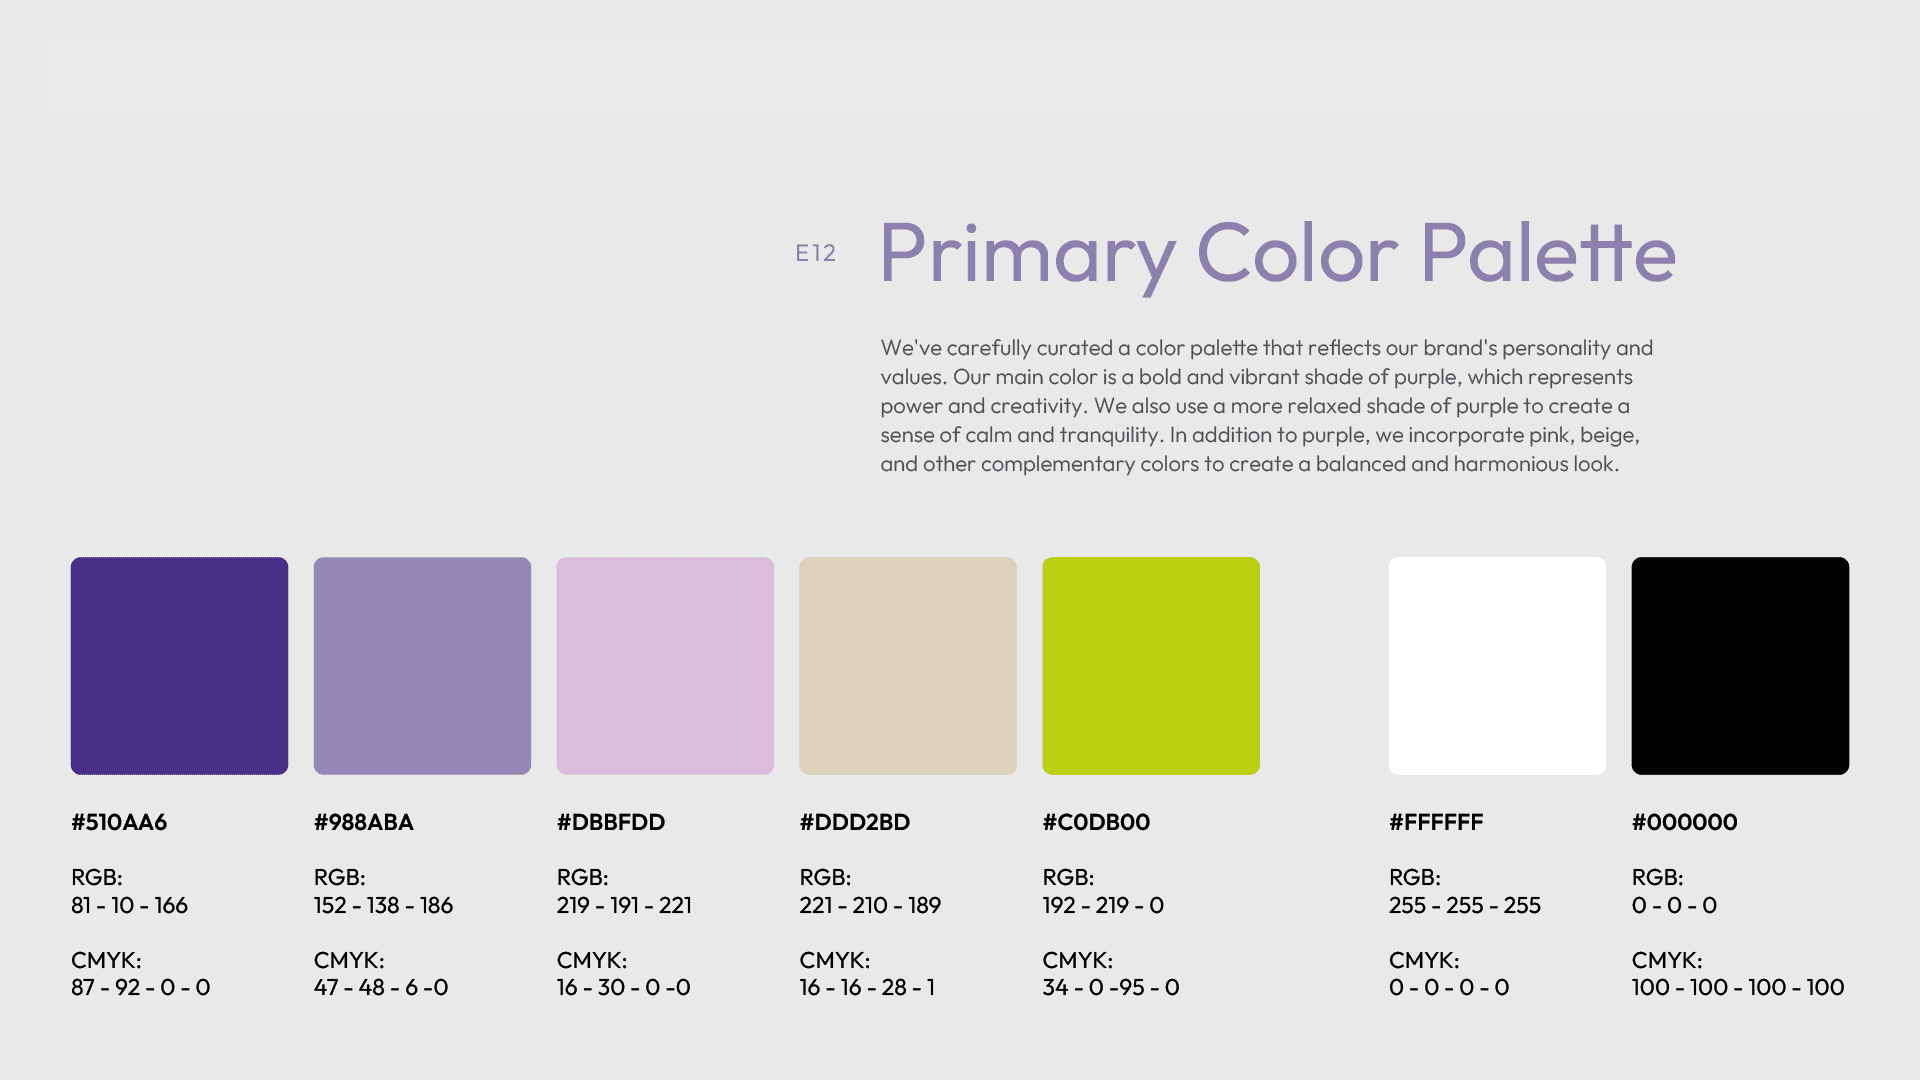Screen dimensions: 1920x1080
Task: Click the #988ABA hex code text
Action: point(364,822)
